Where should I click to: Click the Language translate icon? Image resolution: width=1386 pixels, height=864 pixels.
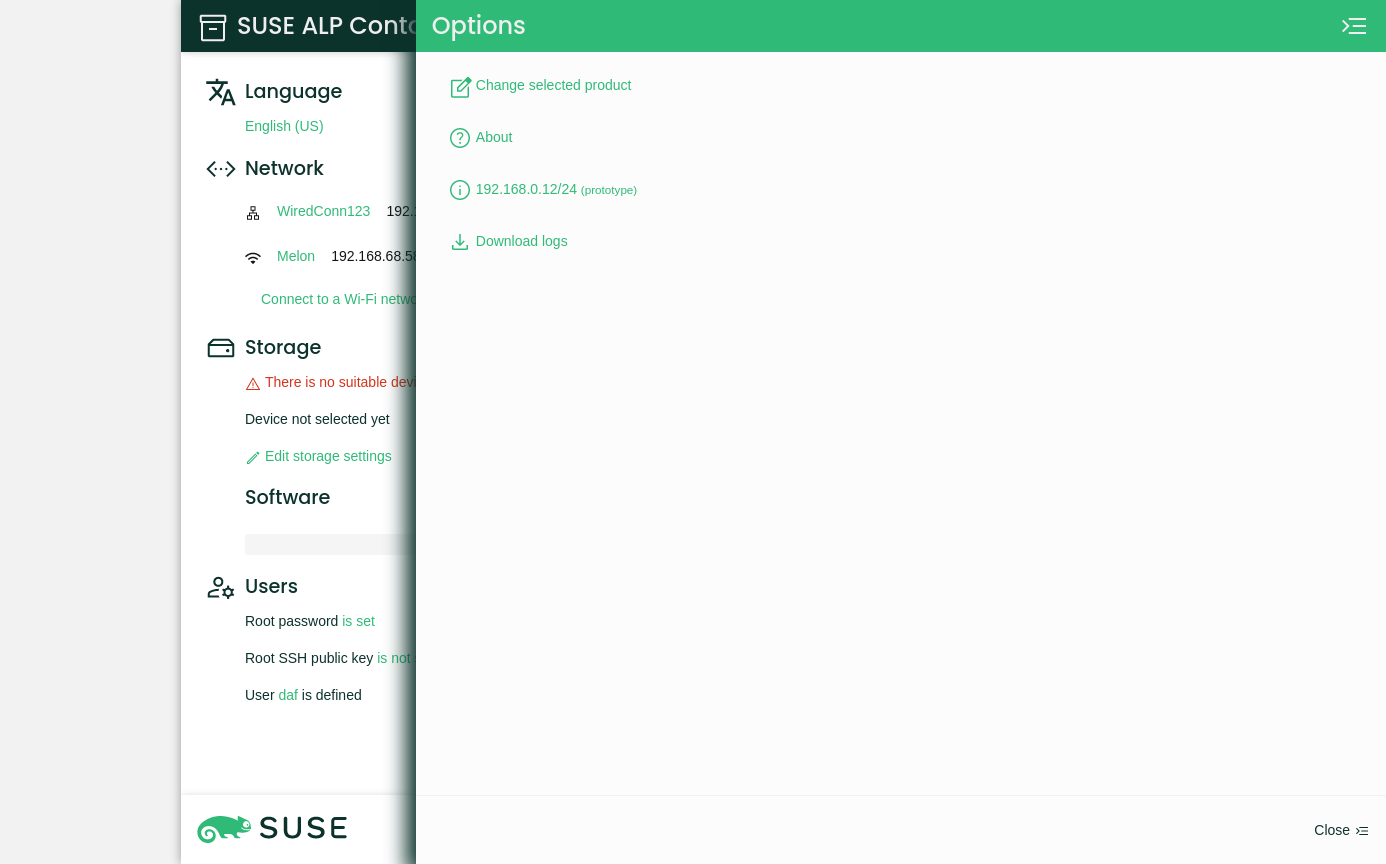pyautogui.click(x=220, y=92)
